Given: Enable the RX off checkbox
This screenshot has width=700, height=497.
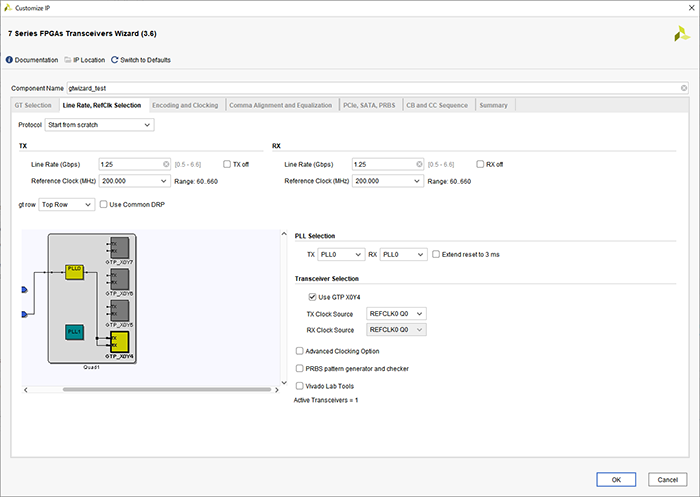Looking at the screenshot, I should click(480, 164).
